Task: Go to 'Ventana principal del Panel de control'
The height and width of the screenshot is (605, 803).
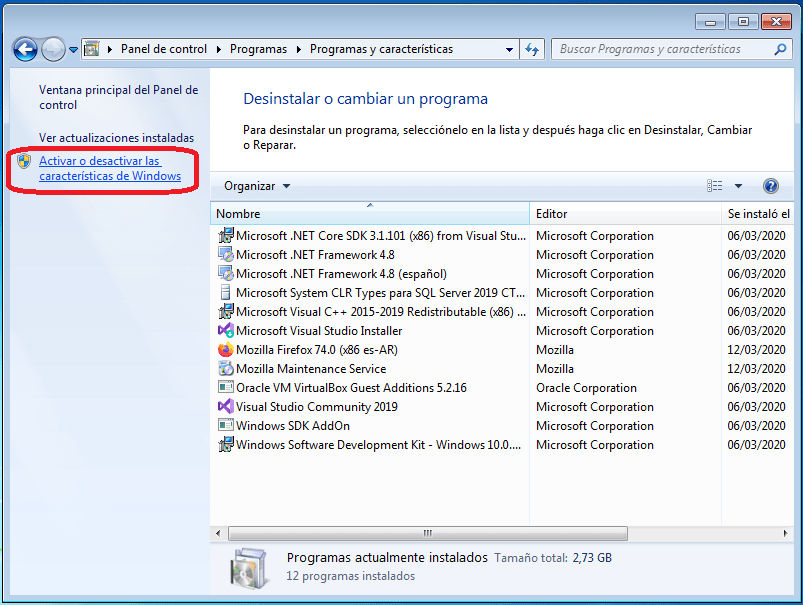Action: [x=118, y=97]
